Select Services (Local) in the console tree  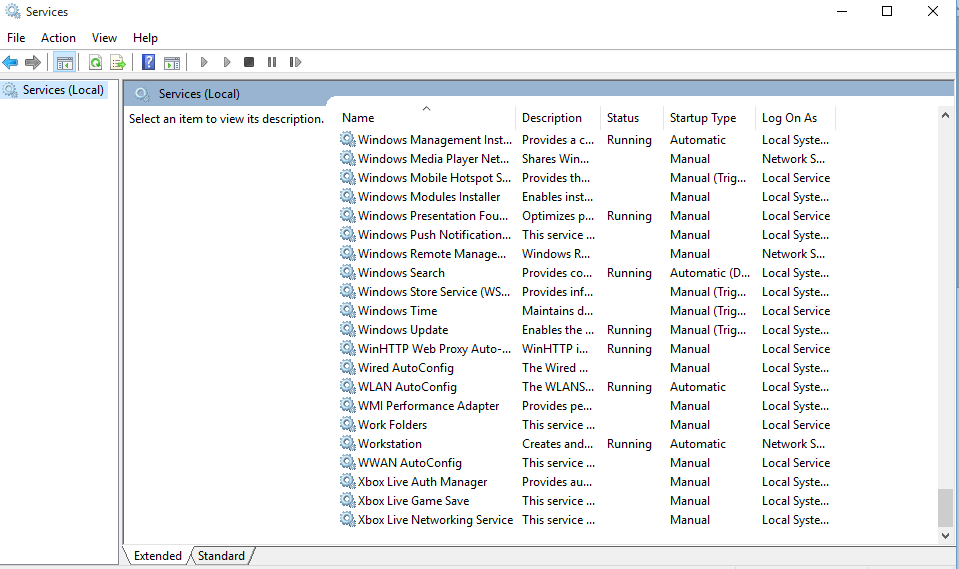[x=63, y=90]
